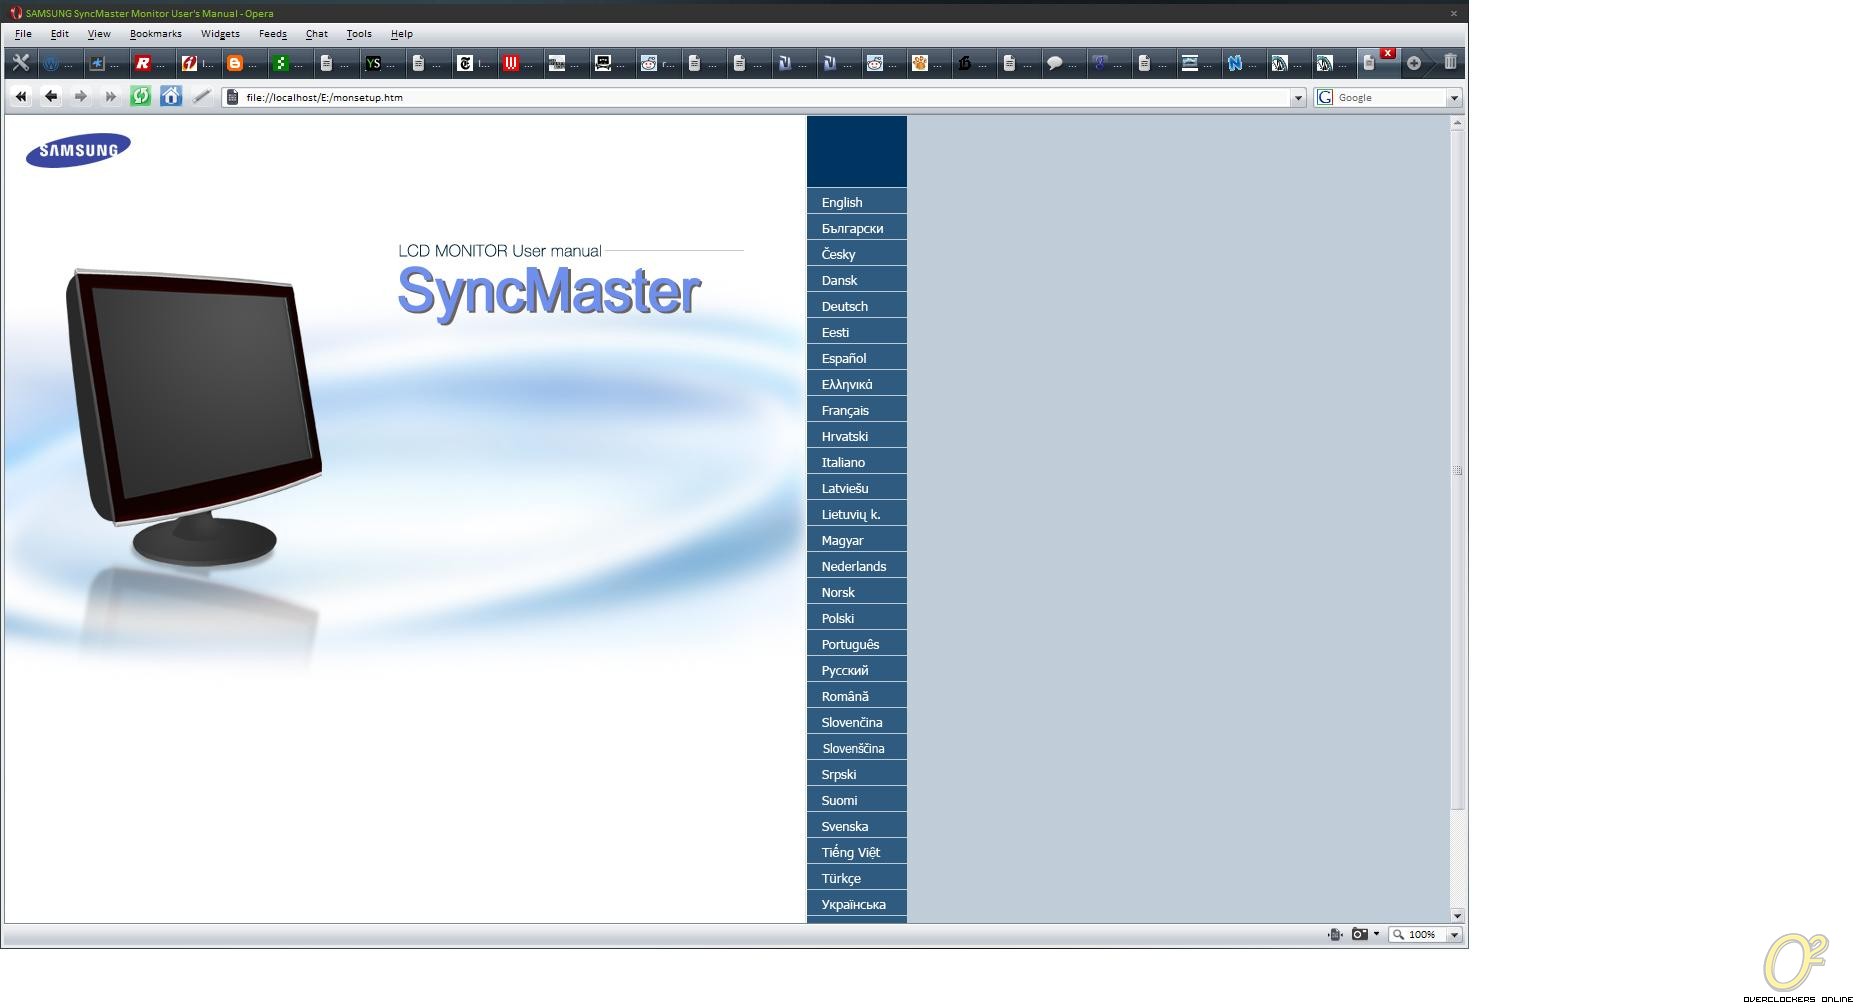Click the Forward arrow button
Screen dimensions: 1858x1008
[81, 97]
